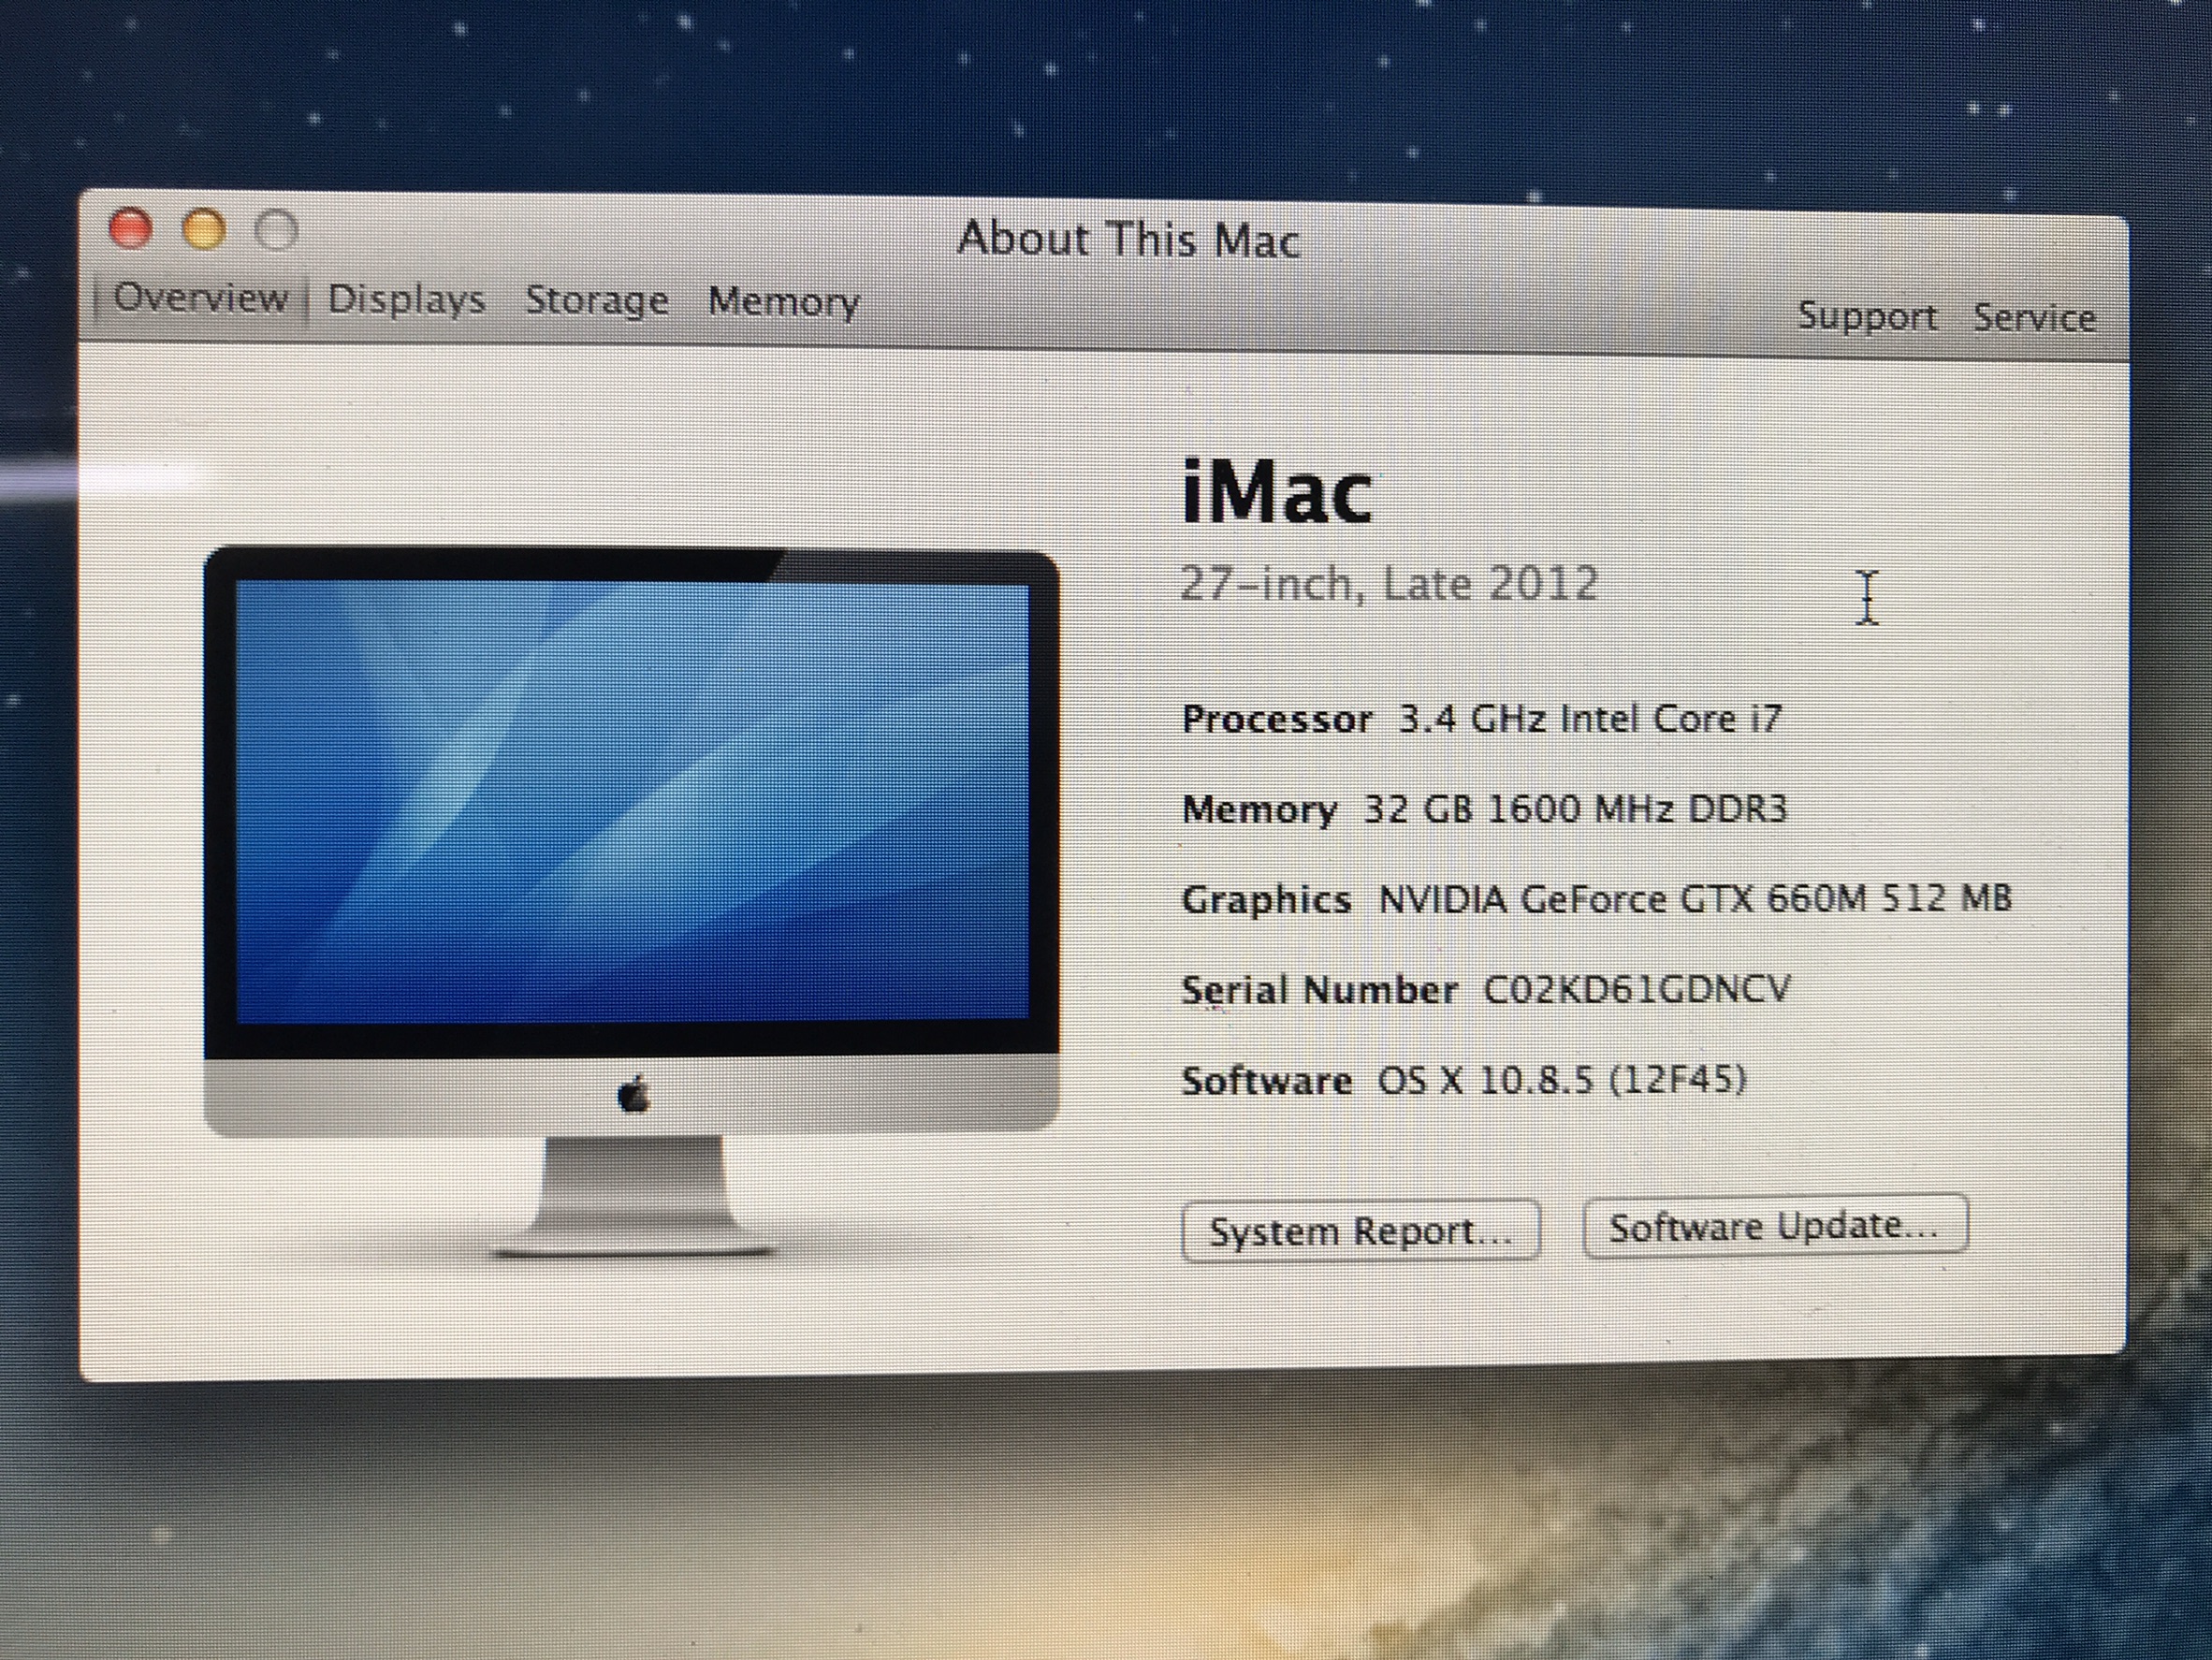
Task: Go to the Overview tab
Action: [x=200, y=297]
